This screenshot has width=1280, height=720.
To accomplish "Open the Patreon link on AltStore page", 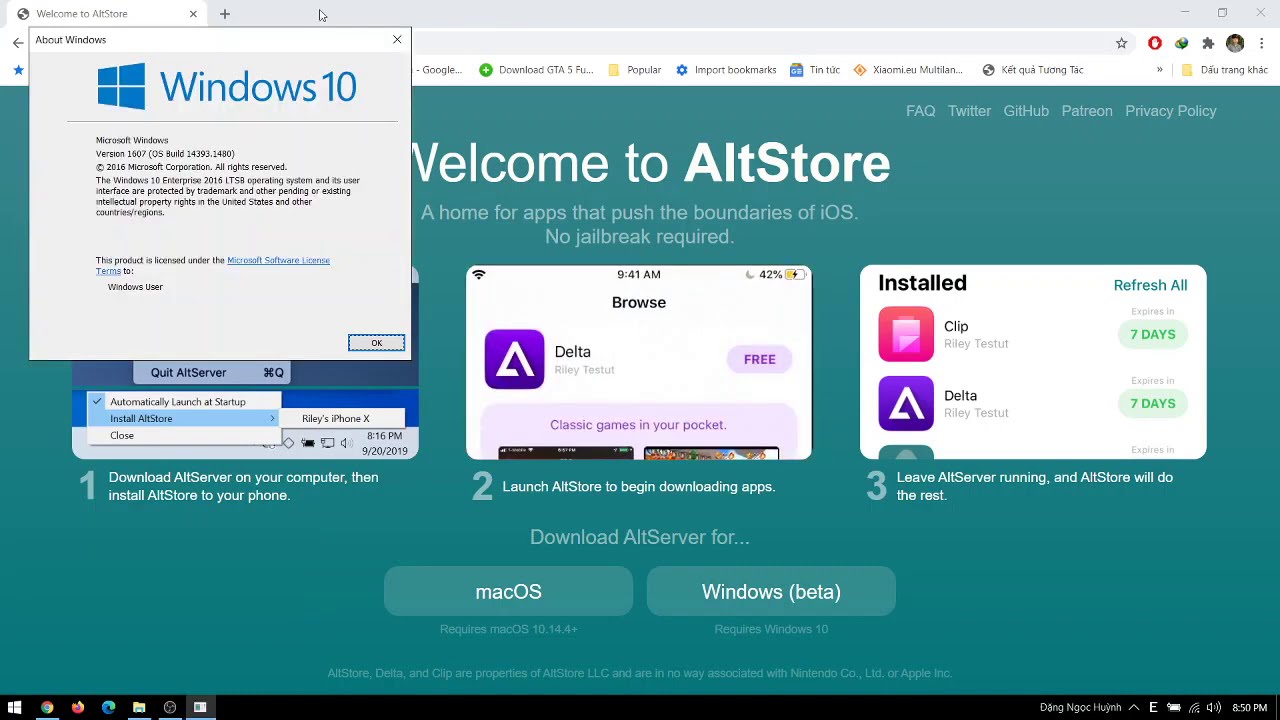I will pyautogui.click(x=1087, y=111).
